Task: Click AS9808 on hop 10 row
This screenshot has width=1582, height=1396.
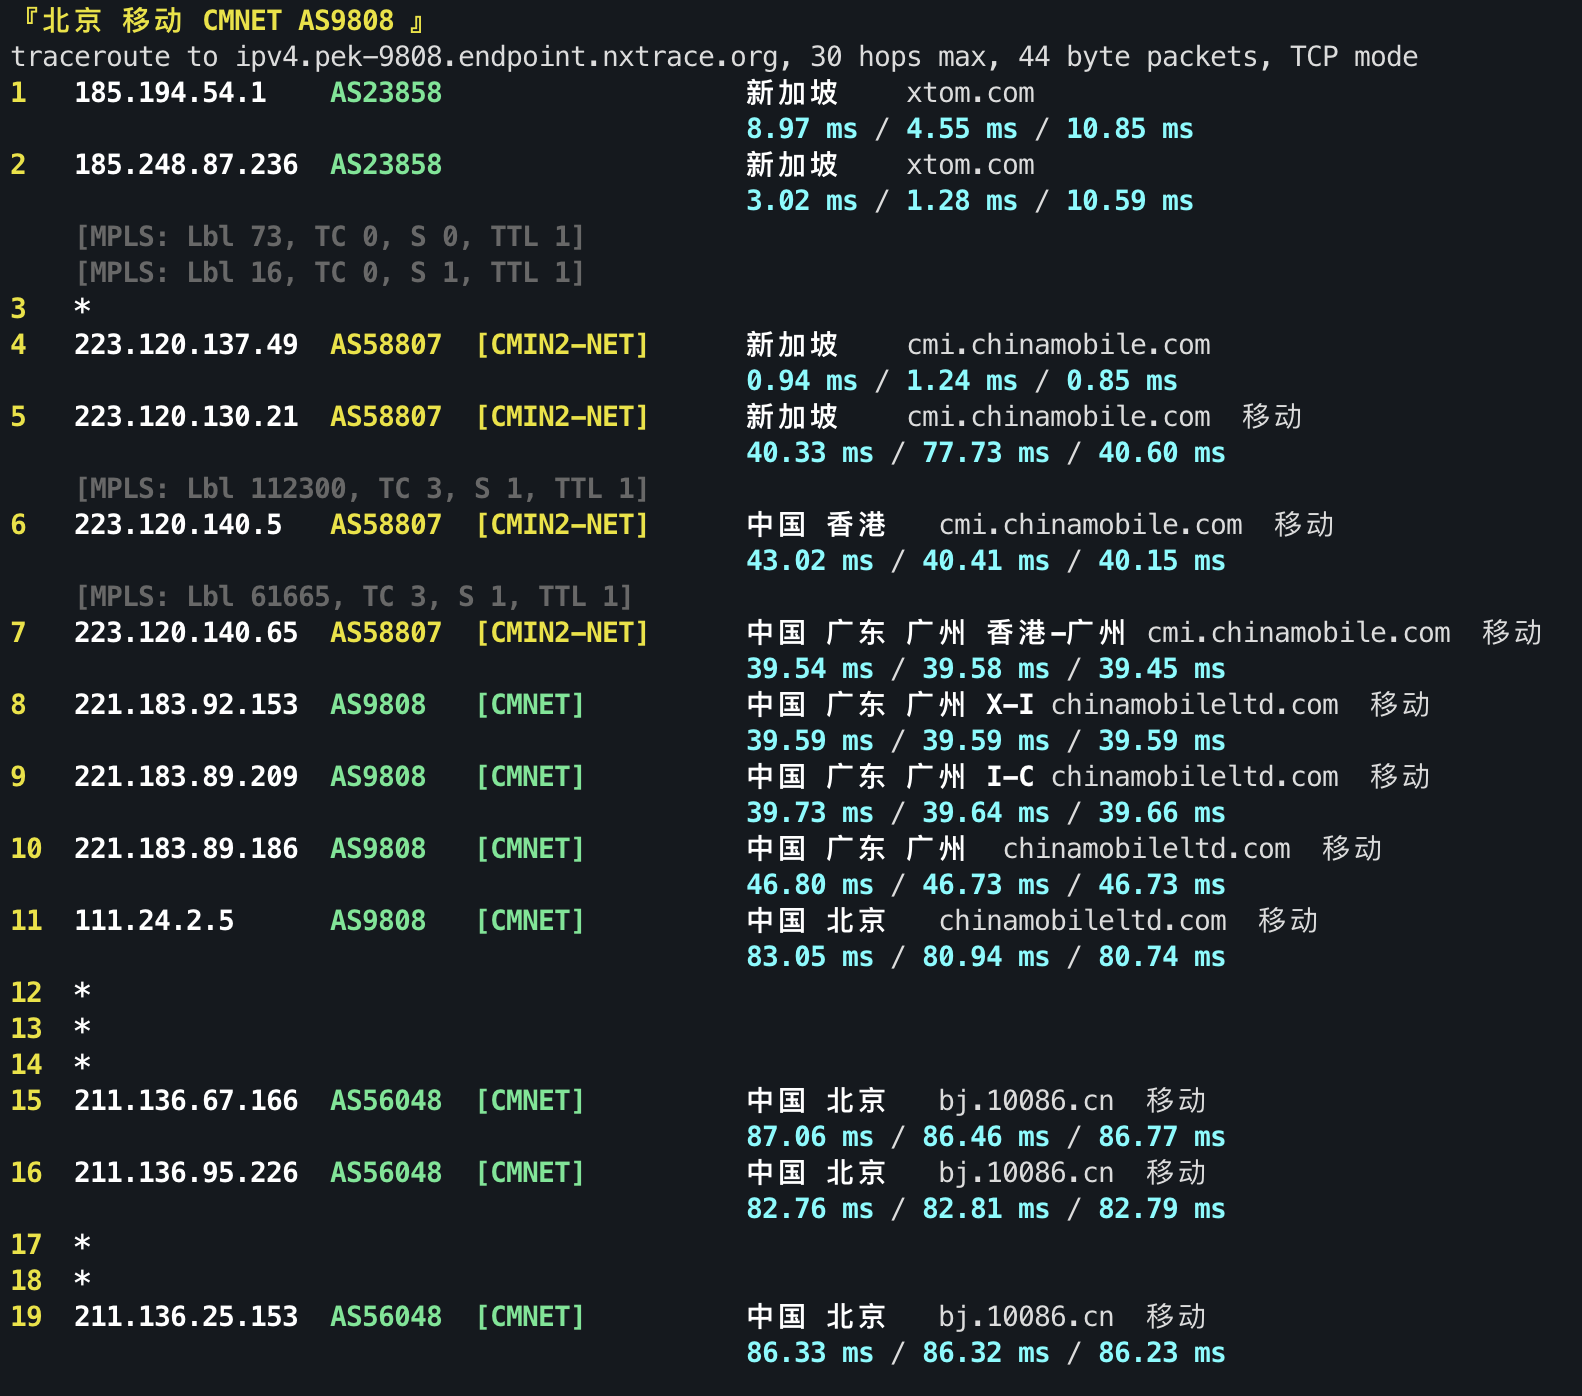Action: pos(378,849)
